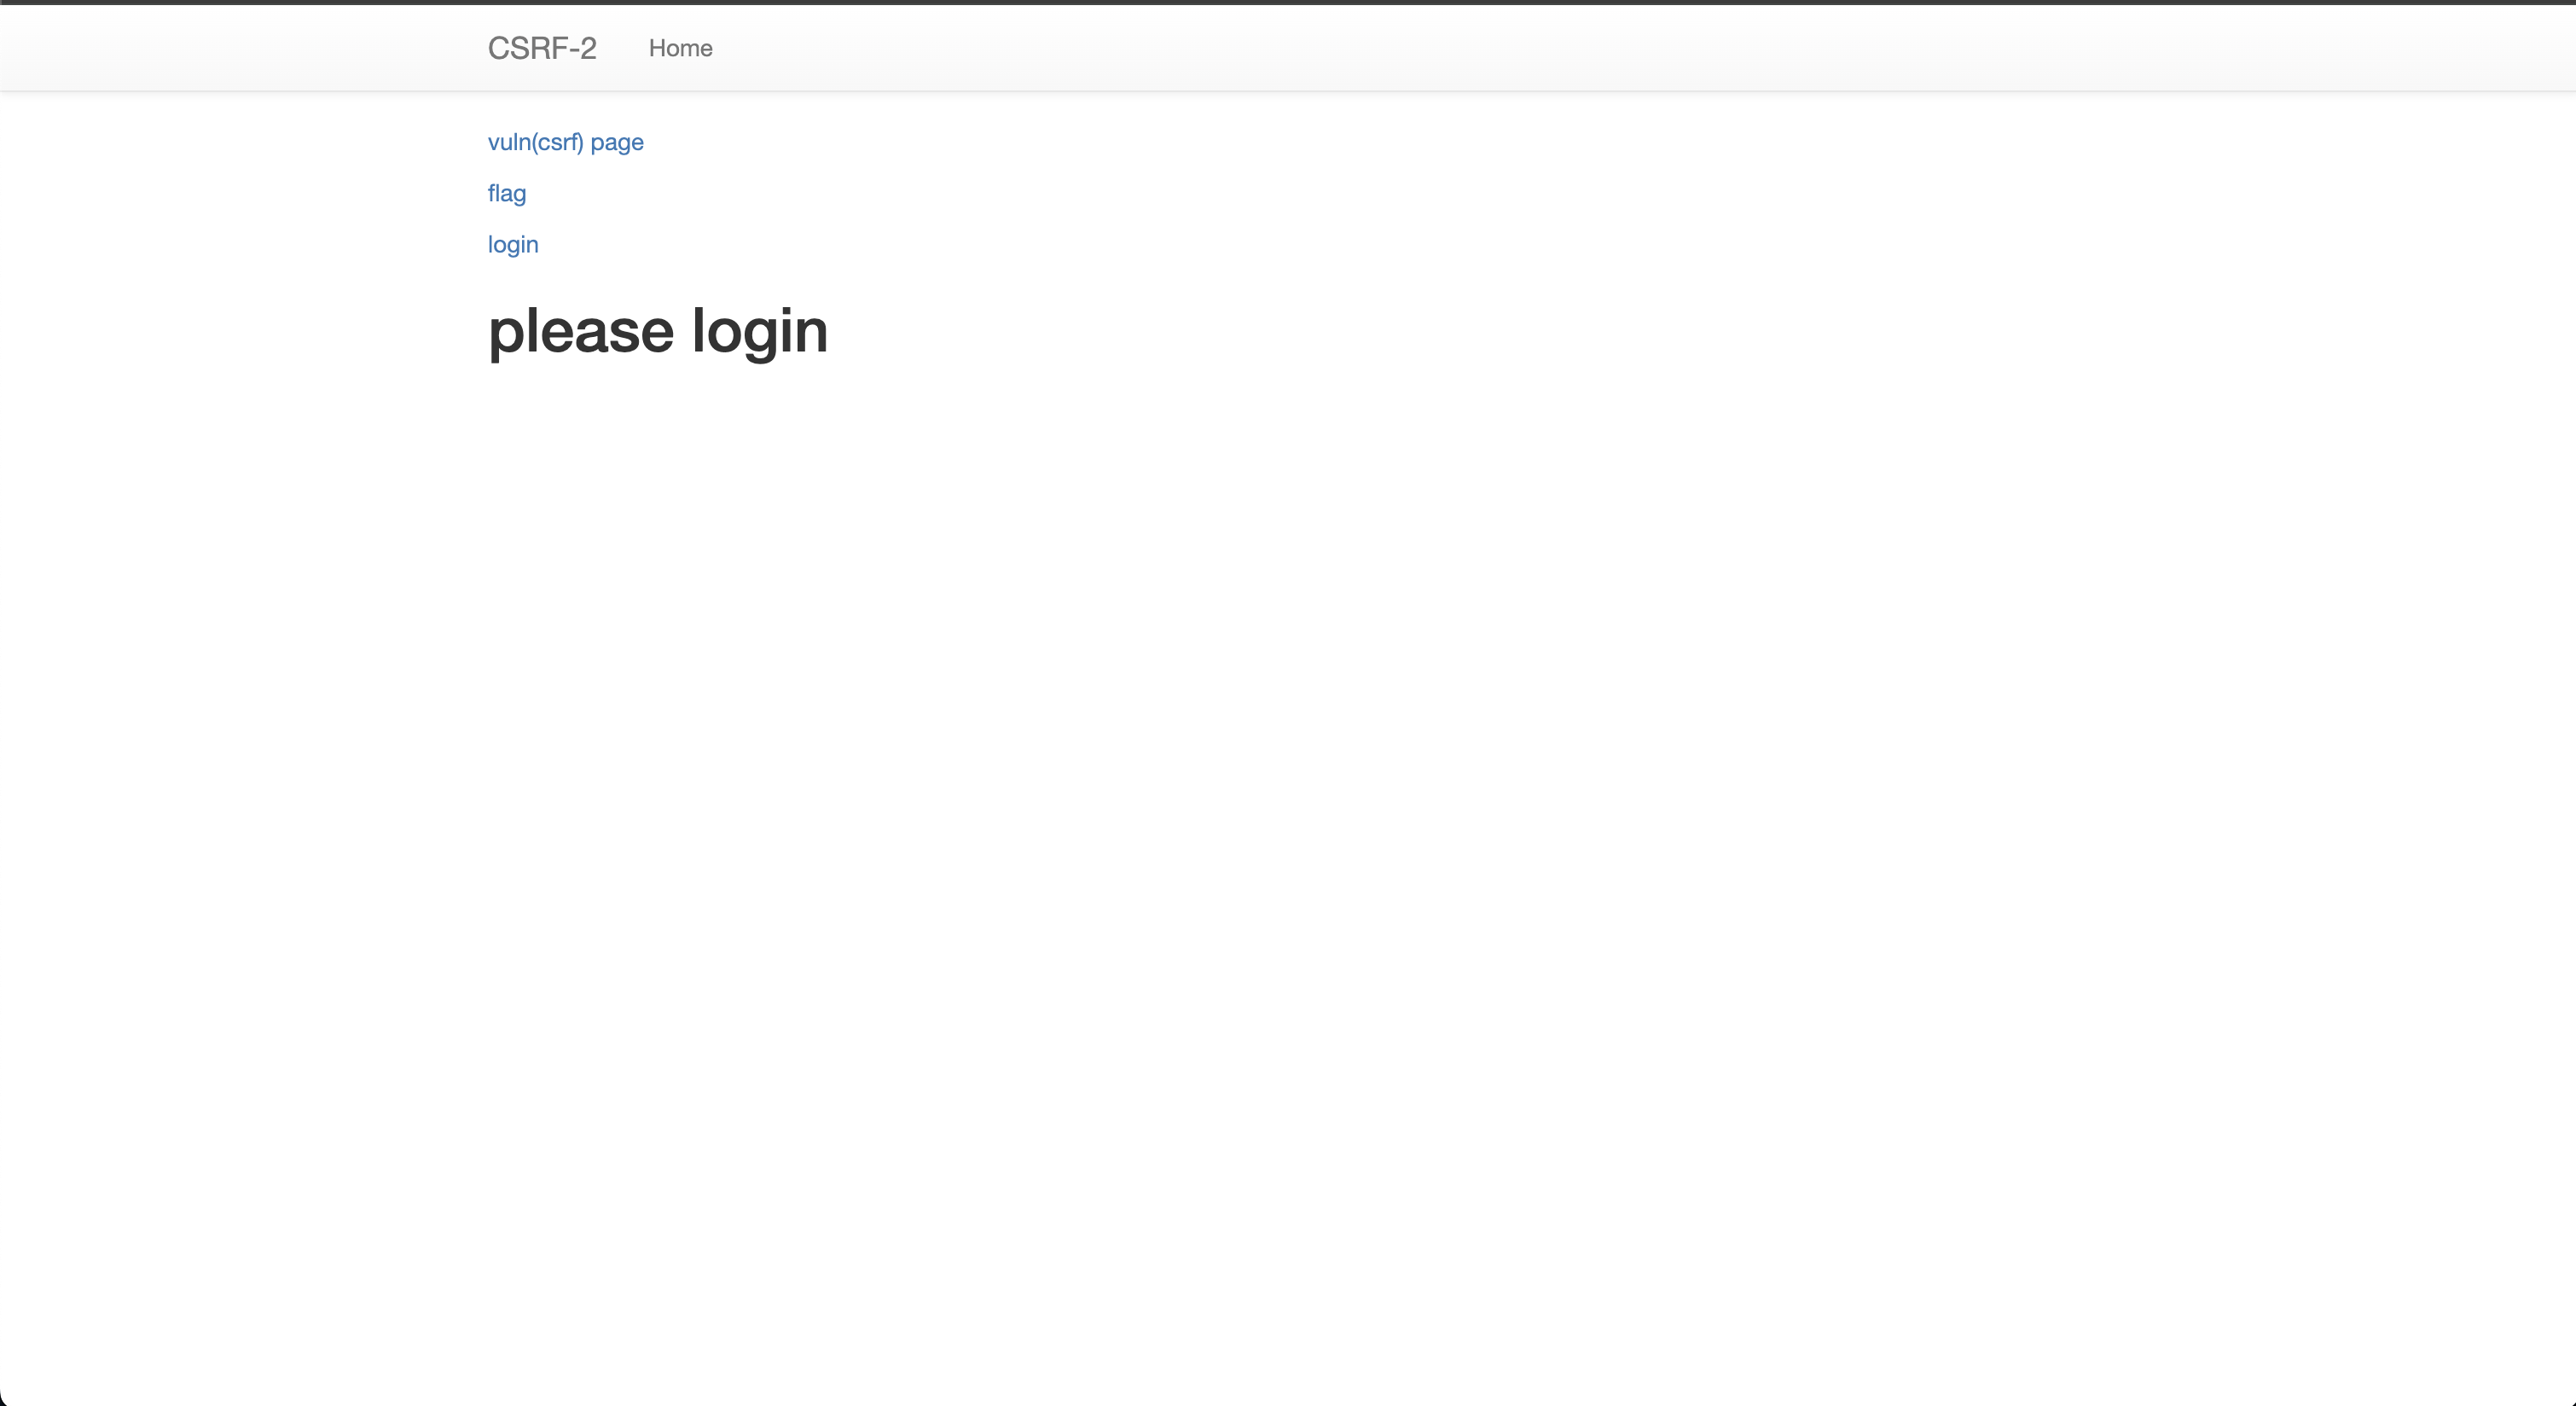Follow the blue 'login' hyperlink
The image size is (2576, 1406).
513,244
